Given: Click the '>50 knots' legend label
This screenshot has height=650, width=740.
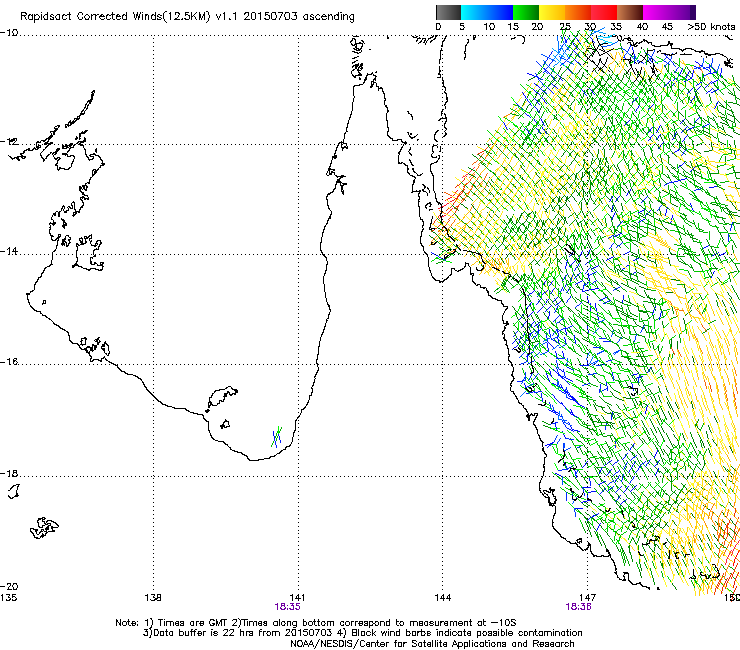Looking at the screenshot, I should point(711,27).
